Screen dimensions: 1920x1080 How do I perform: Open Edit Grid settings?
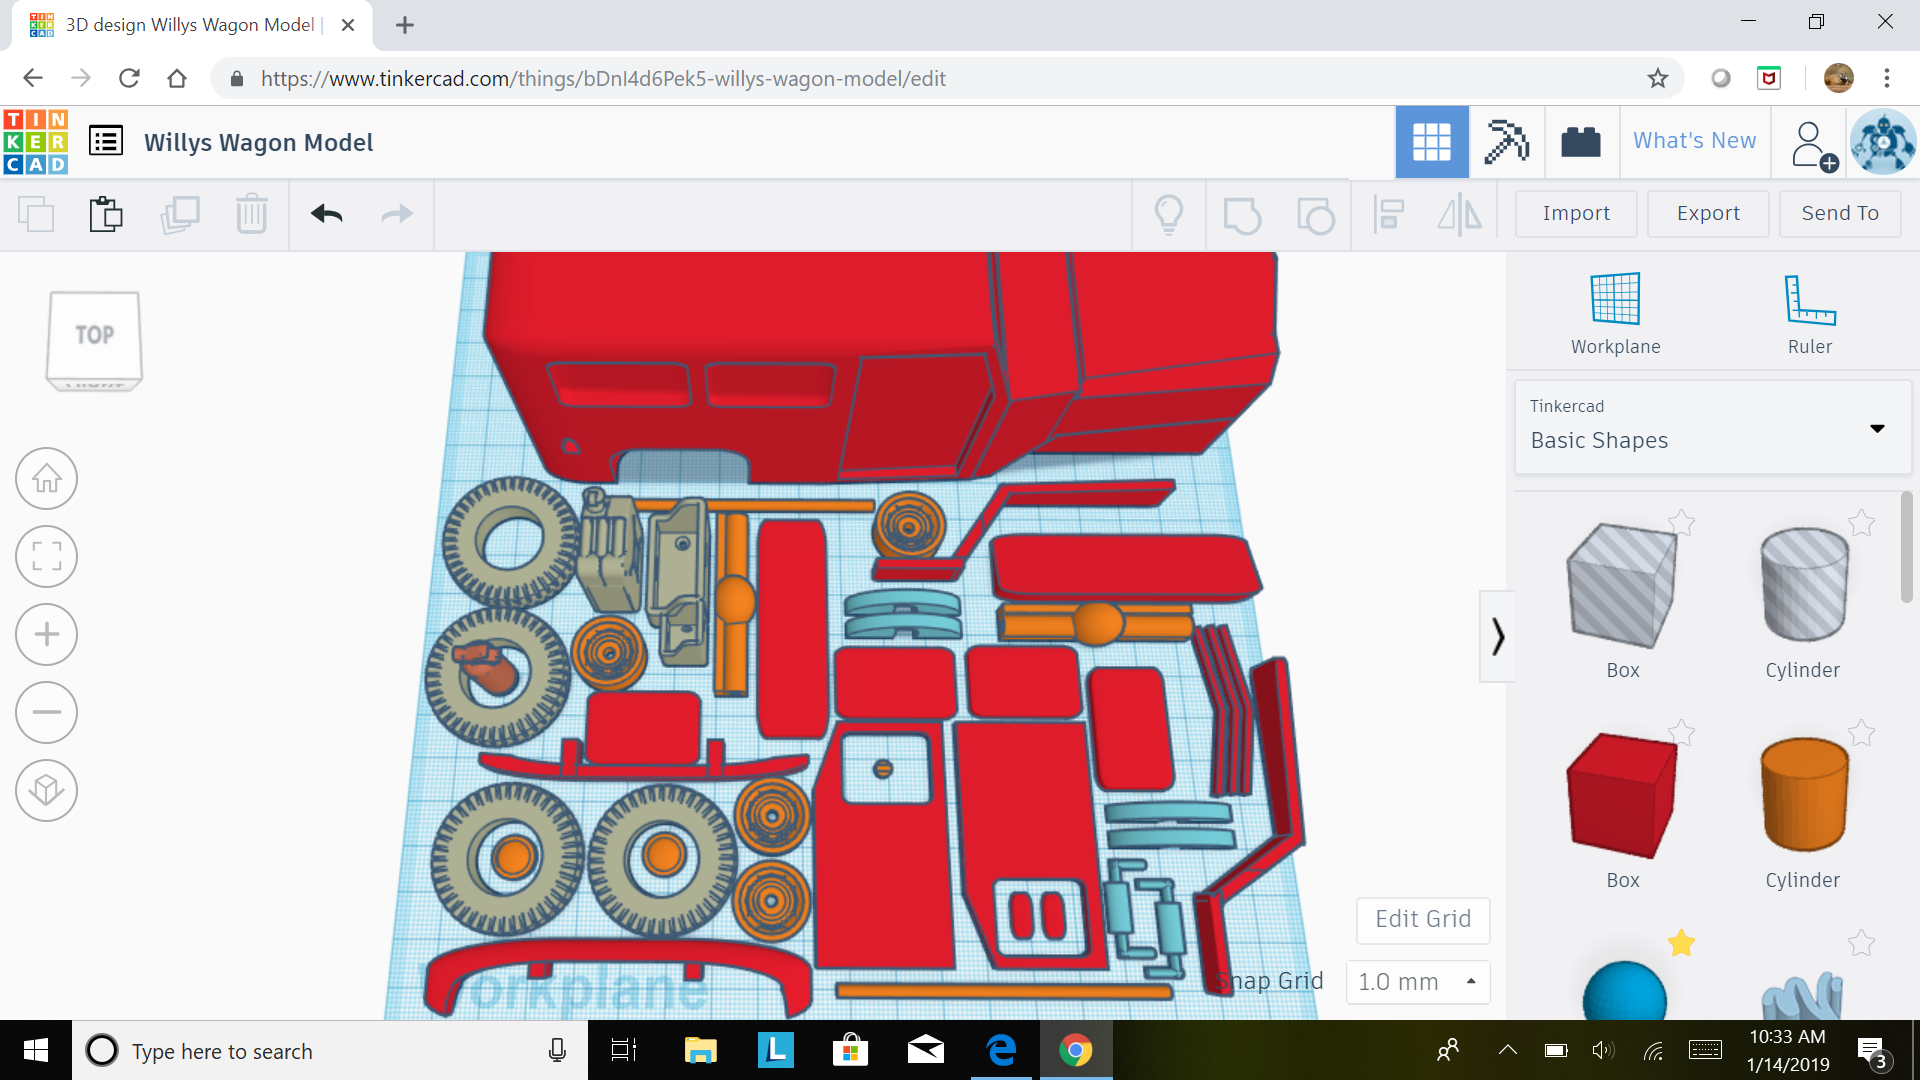[x=1423, y=919]
